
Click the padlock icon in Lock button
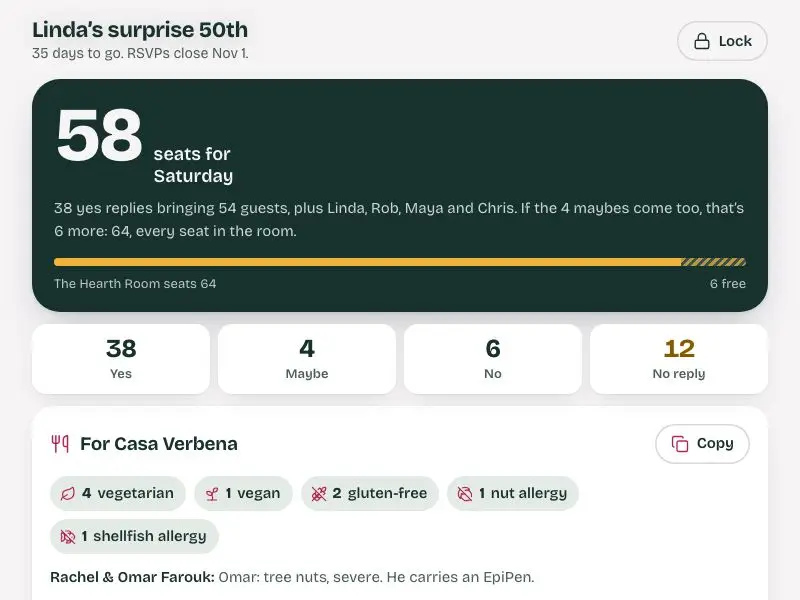(702, 41)
